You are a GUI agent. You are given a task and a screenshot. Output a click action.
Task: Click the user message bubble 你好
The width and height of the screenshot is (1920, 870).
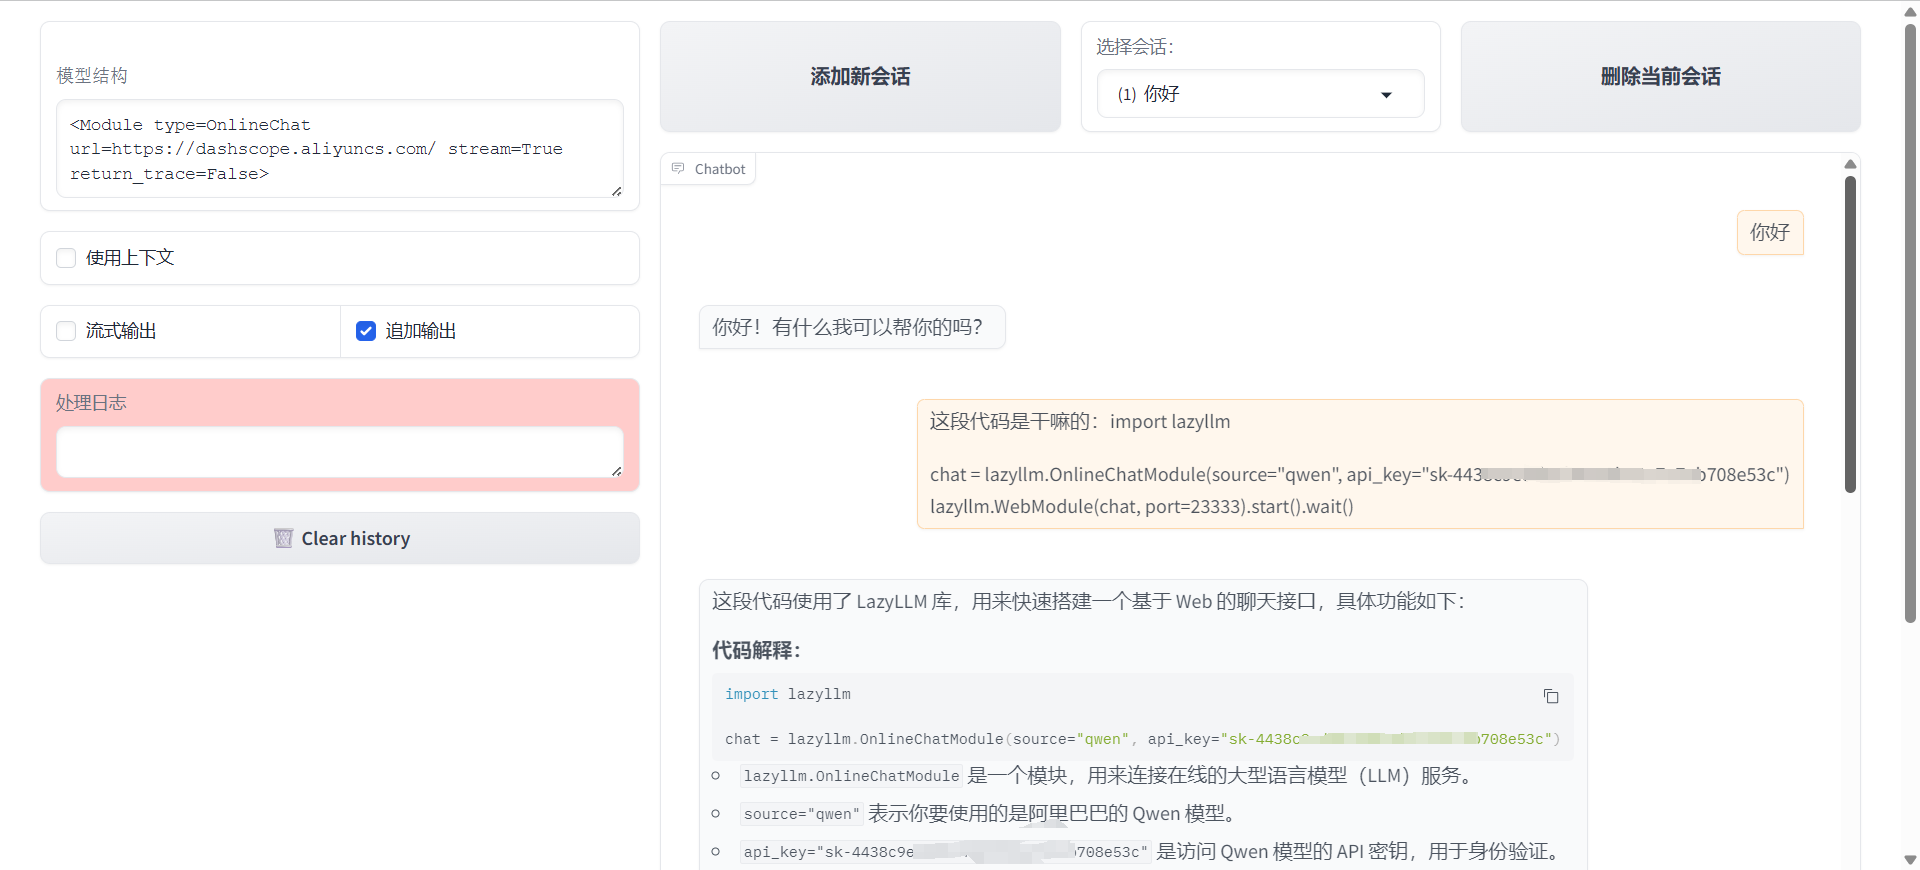tap(1770, 232)
